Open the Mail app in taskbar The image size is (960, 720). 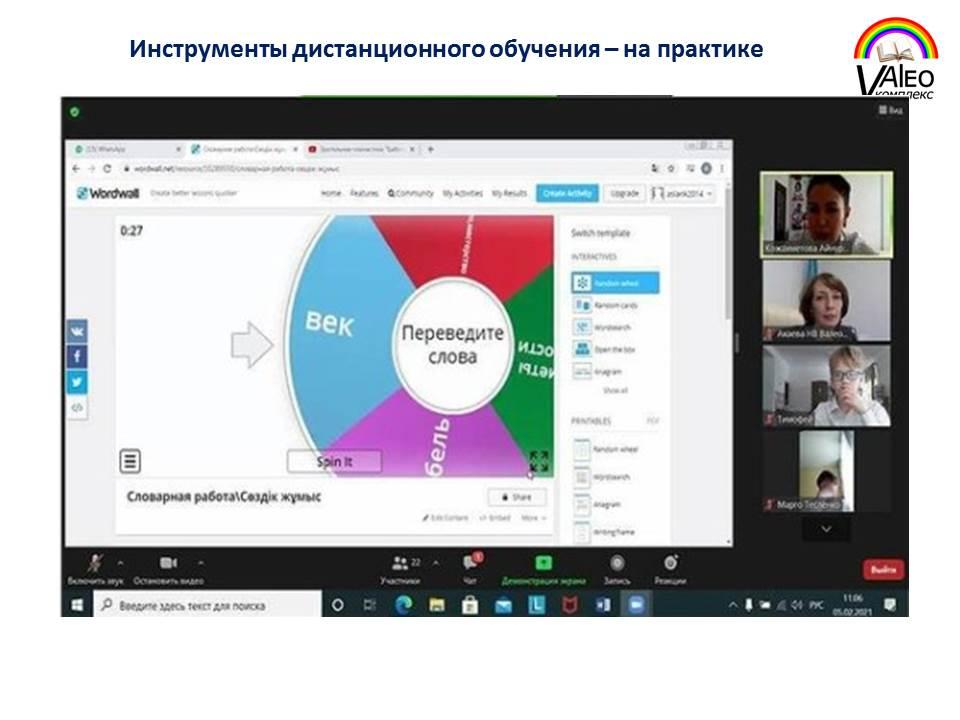point(503,605)
